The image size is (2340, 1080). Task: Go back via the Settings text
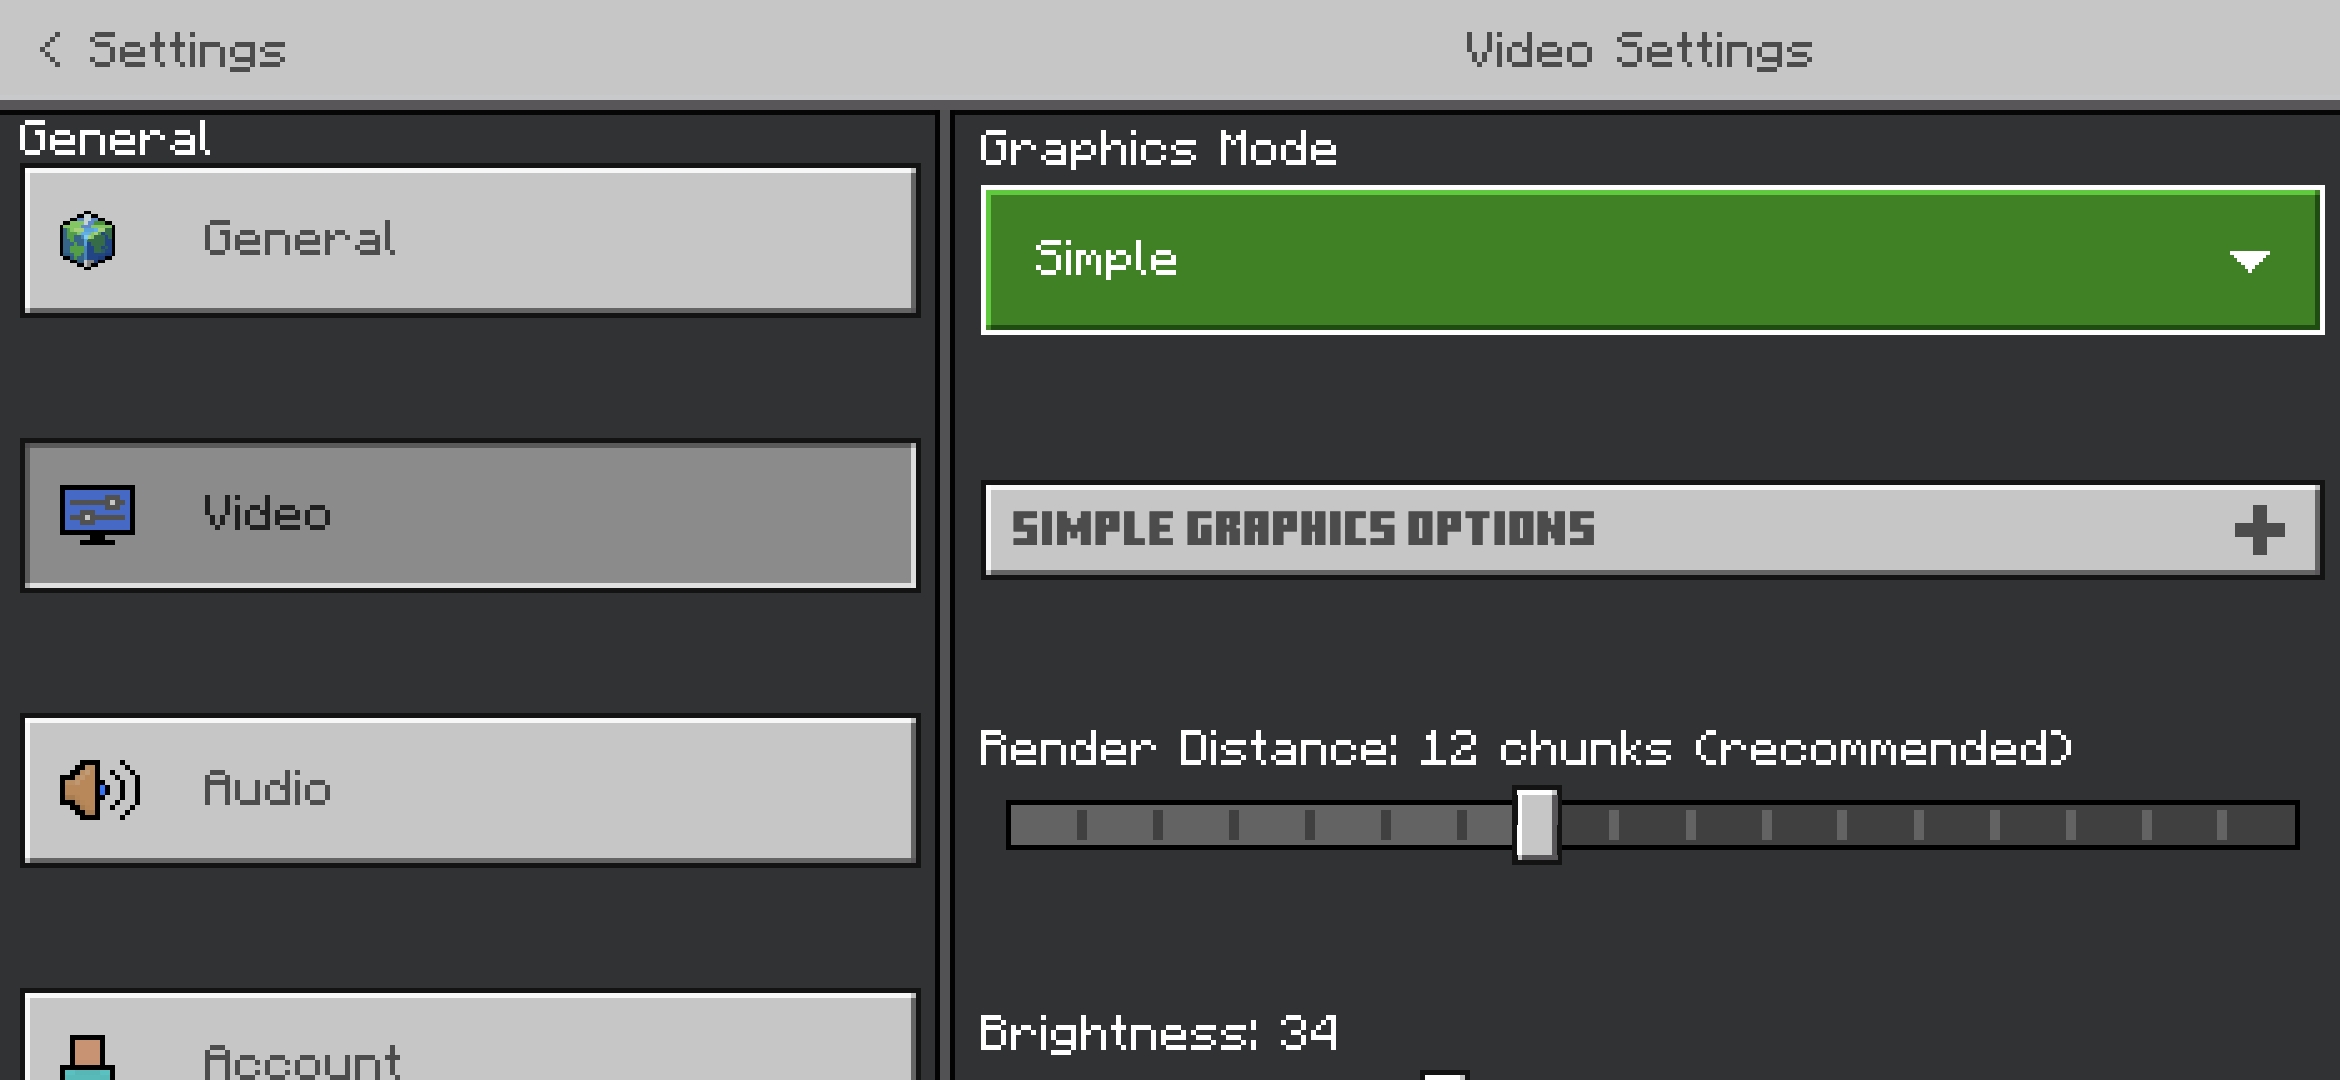[x=187, y=50]
